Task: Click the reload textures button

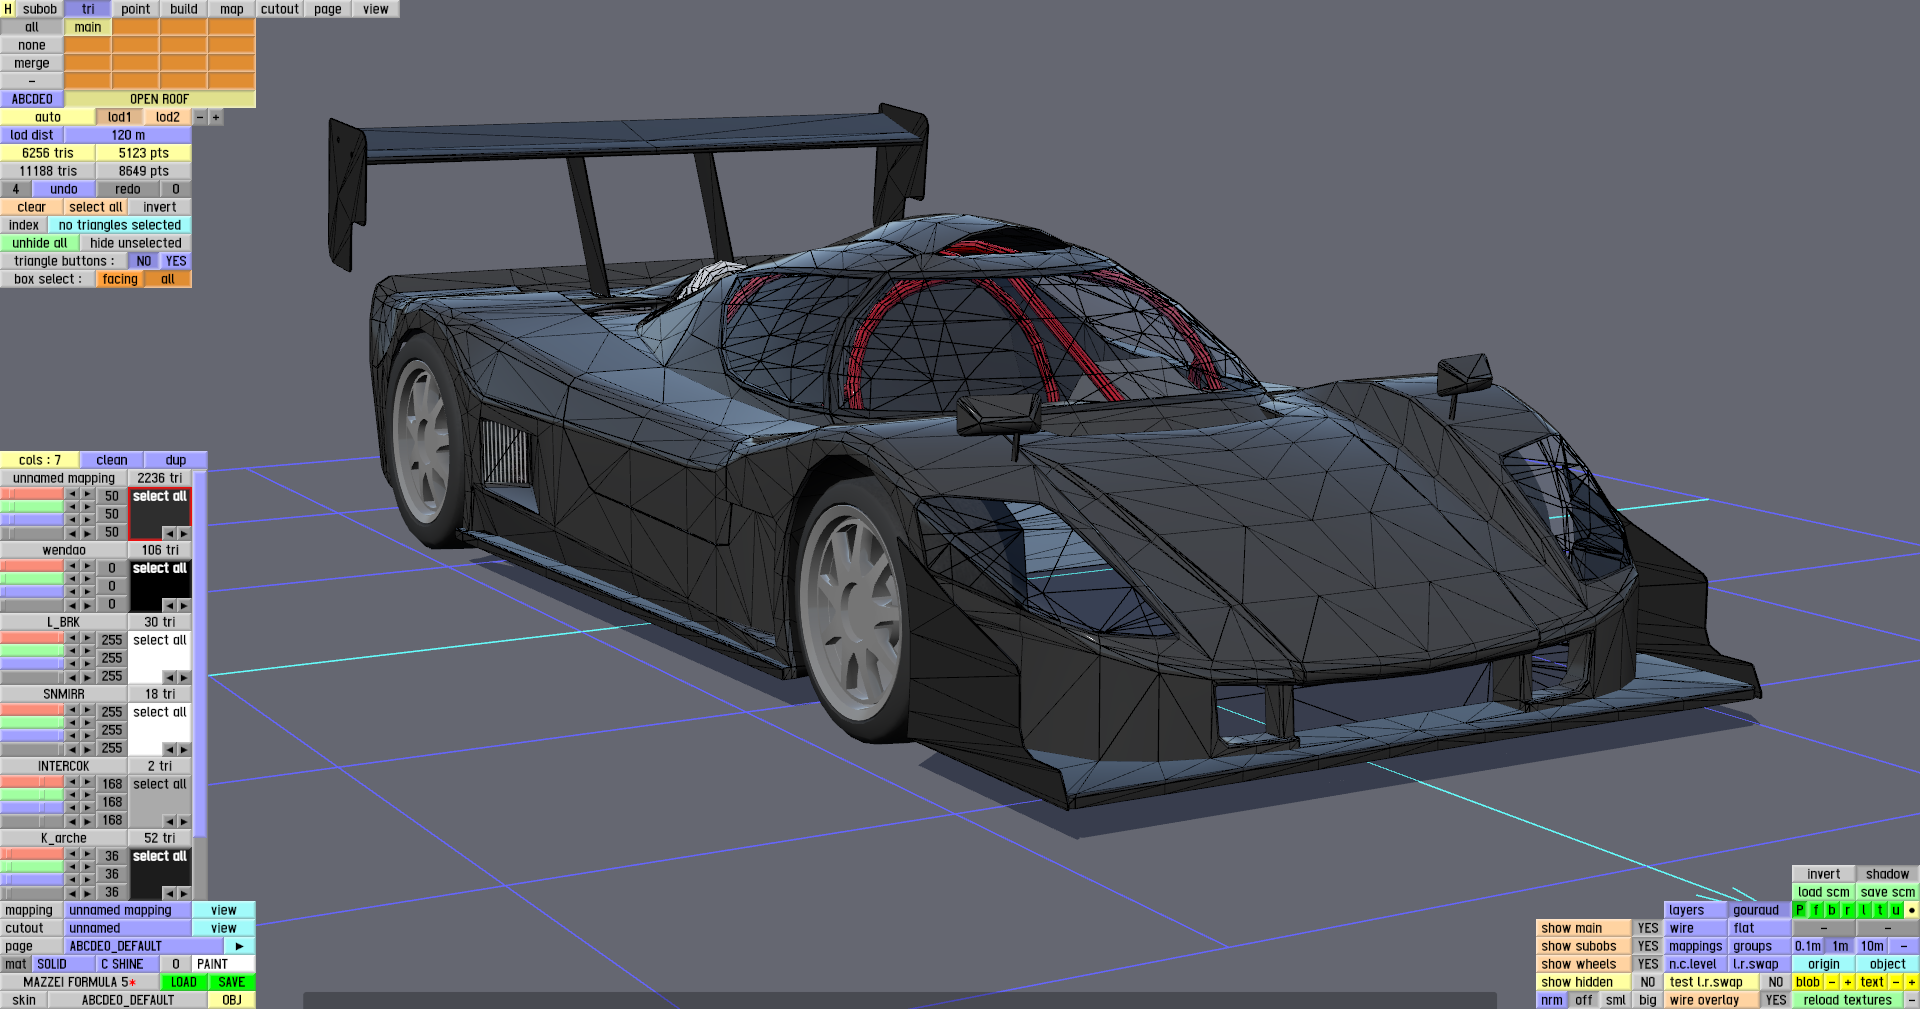Action: (x=1848, y=1000)
